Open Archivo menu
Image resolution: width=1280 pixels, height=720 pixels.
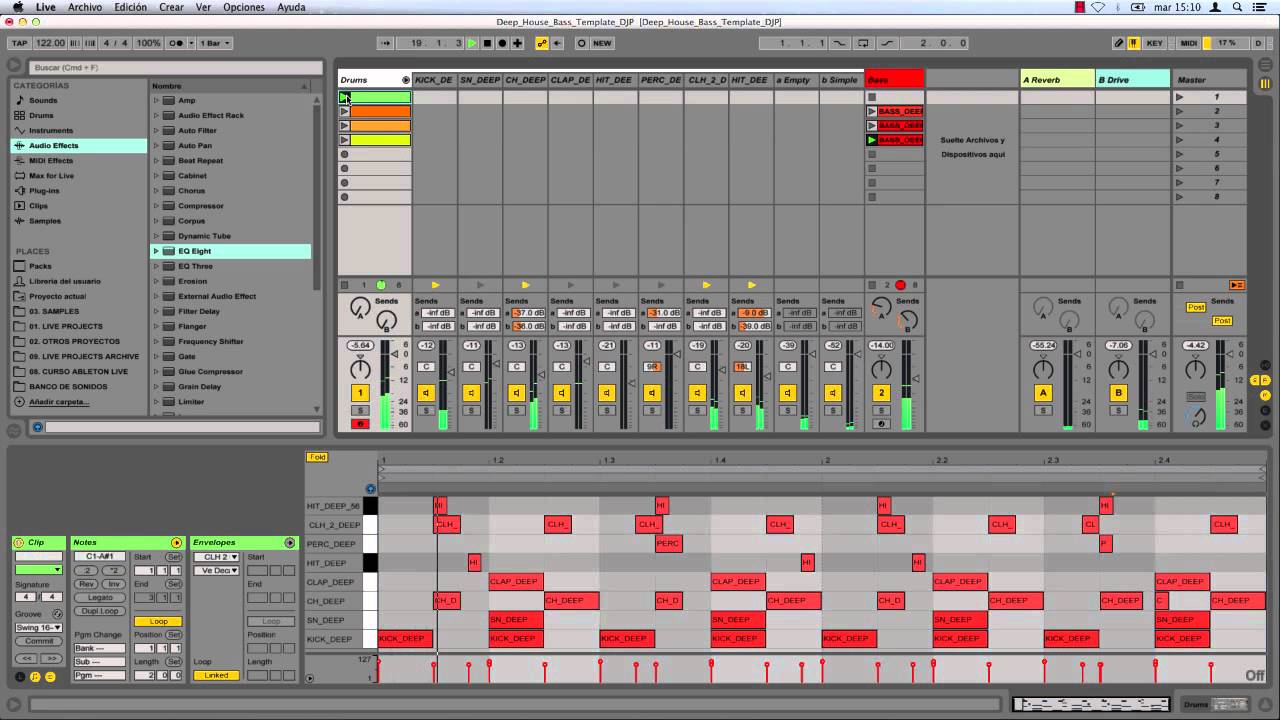85,7
